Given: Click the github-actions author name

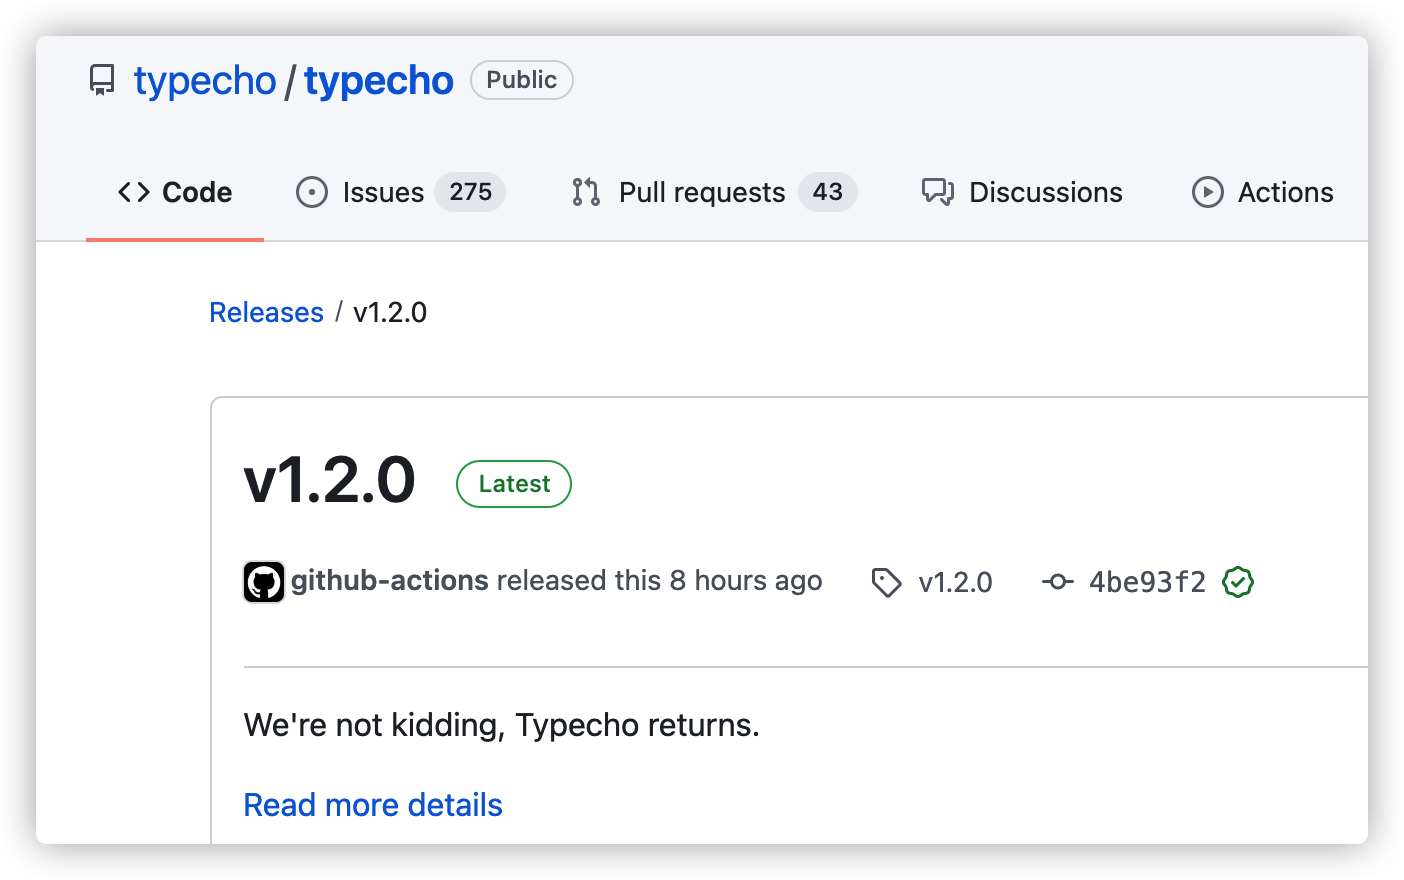Looking at the screenshot, I should pos(390,581).
